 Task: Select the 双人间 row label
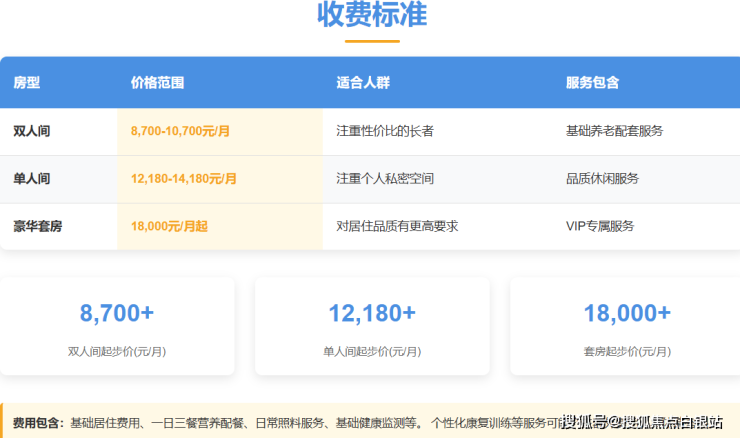point(32,131)
